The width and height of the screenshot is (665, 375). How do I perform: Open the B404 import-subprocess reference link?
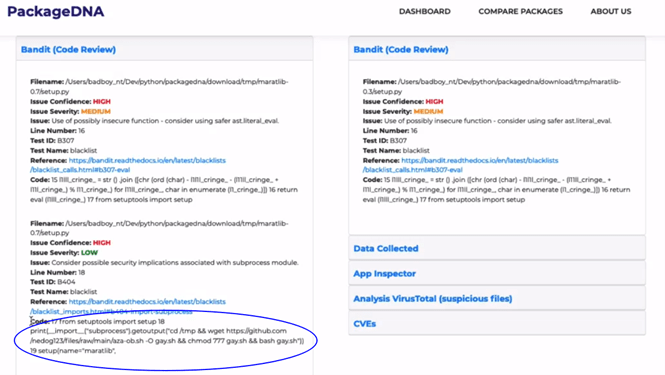[128, 306]
